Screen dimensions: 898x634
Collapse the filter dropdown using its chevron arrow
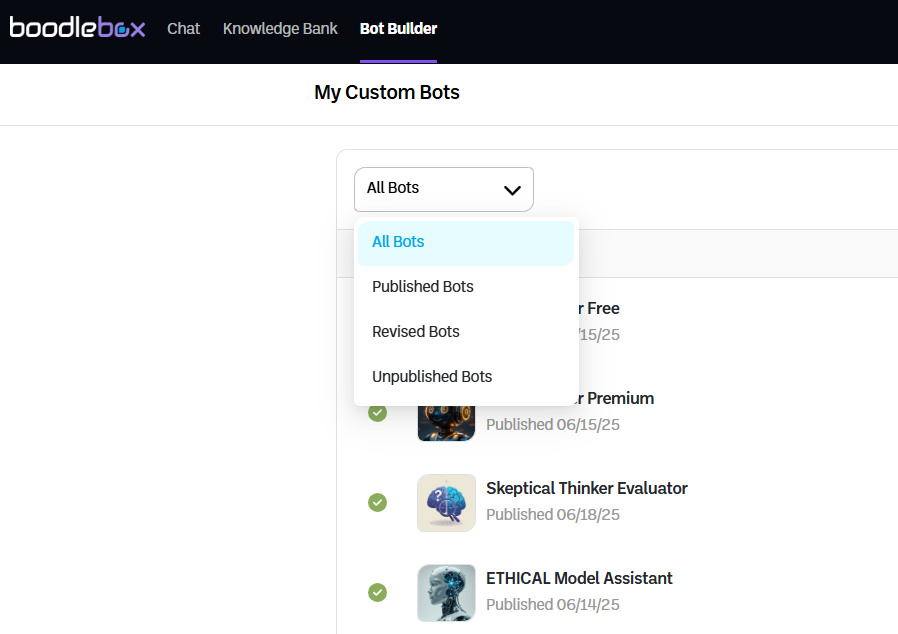tap(512, 189)
